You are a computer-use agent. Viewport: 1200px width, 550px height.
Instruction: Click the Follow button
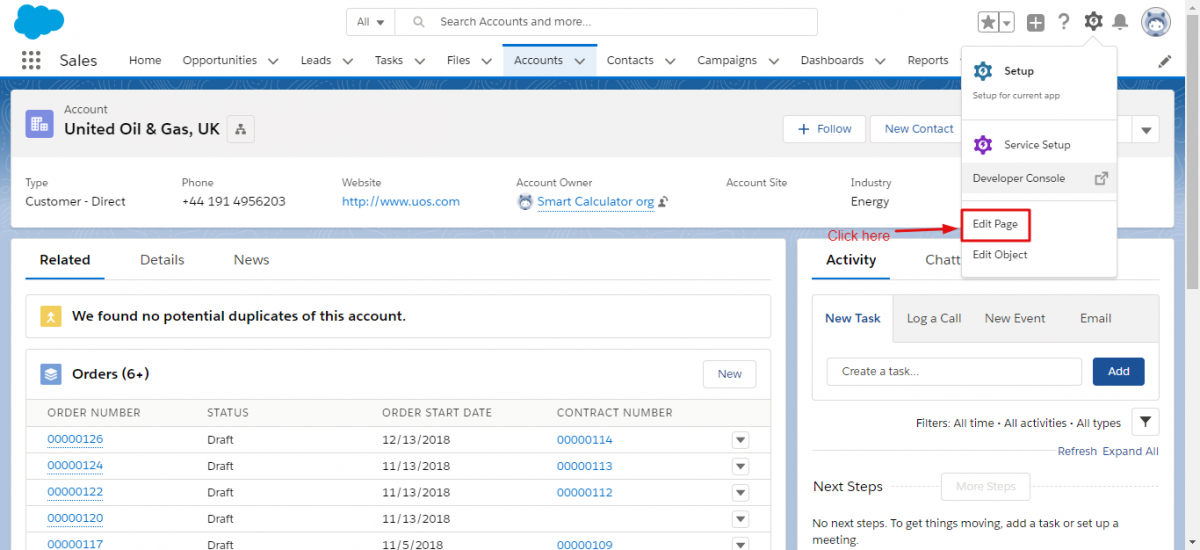click(x=824, y=129)
